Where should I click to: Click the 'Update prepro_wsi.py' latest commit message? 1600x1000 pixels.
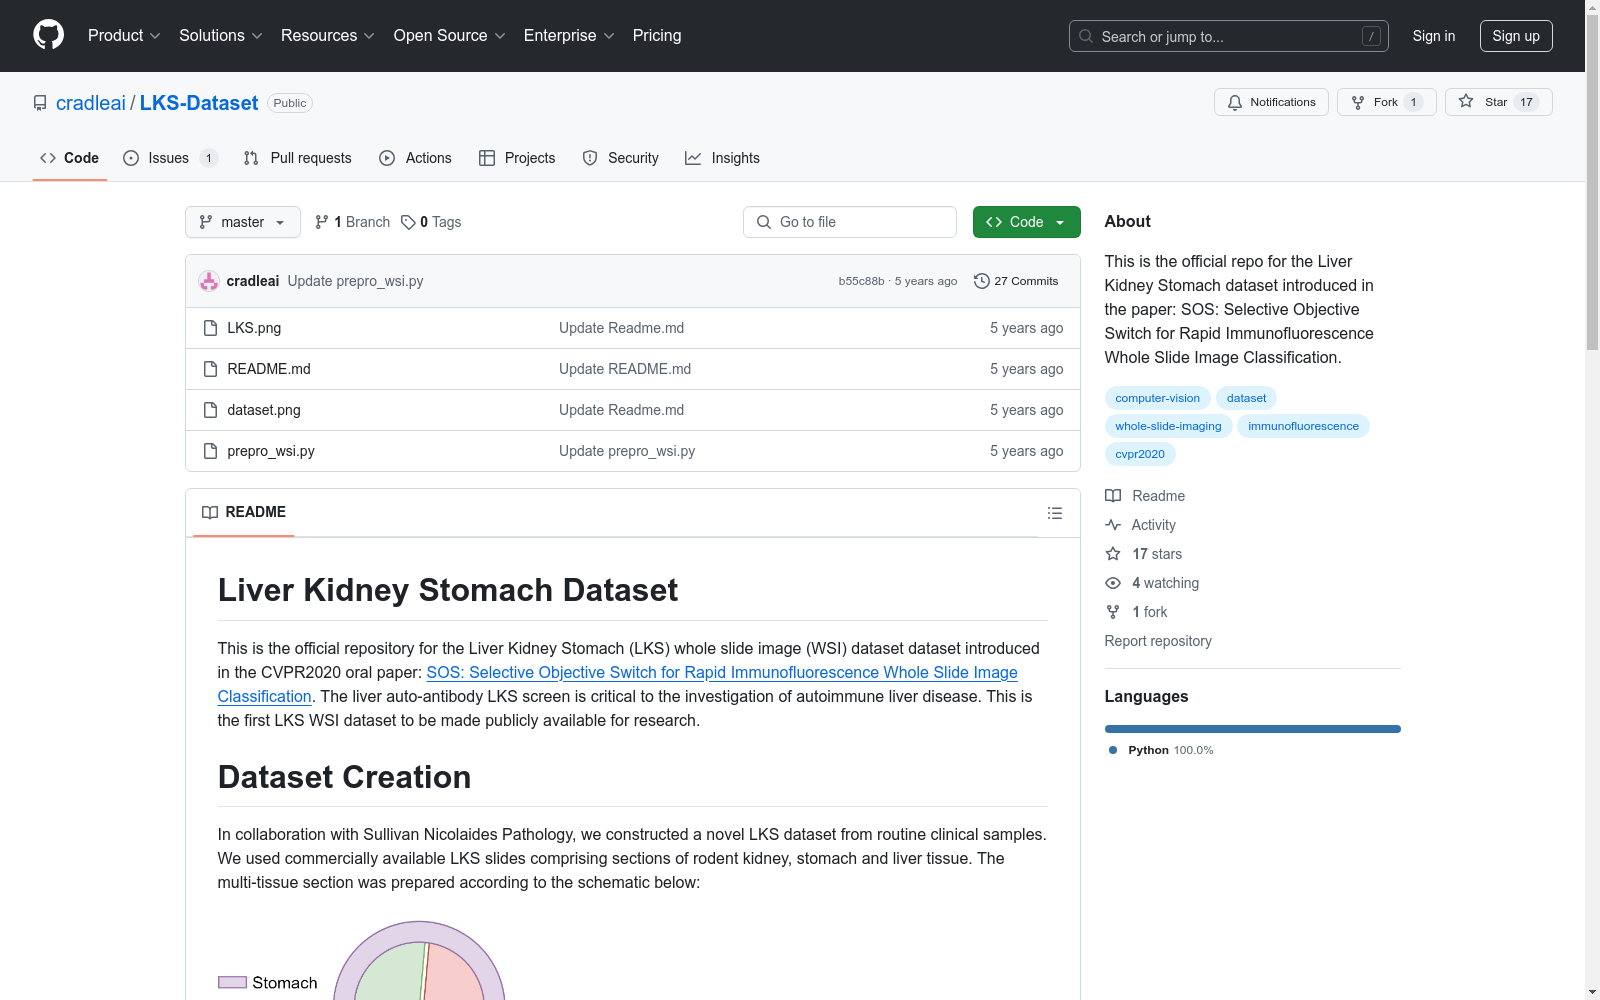click(355, 281)
